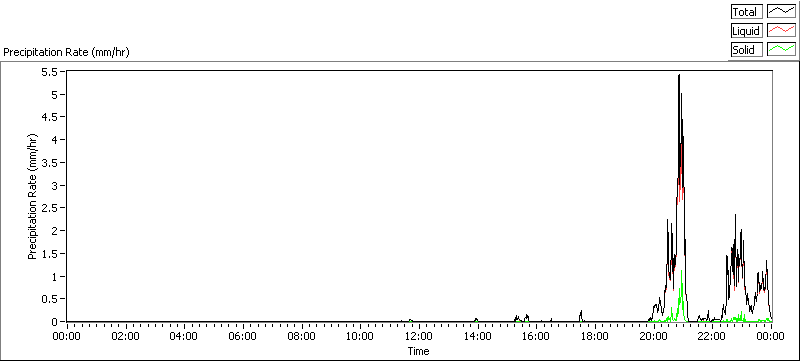Open the Total plot line style swatch
This screenshot has height=361, width=800.
782,12
